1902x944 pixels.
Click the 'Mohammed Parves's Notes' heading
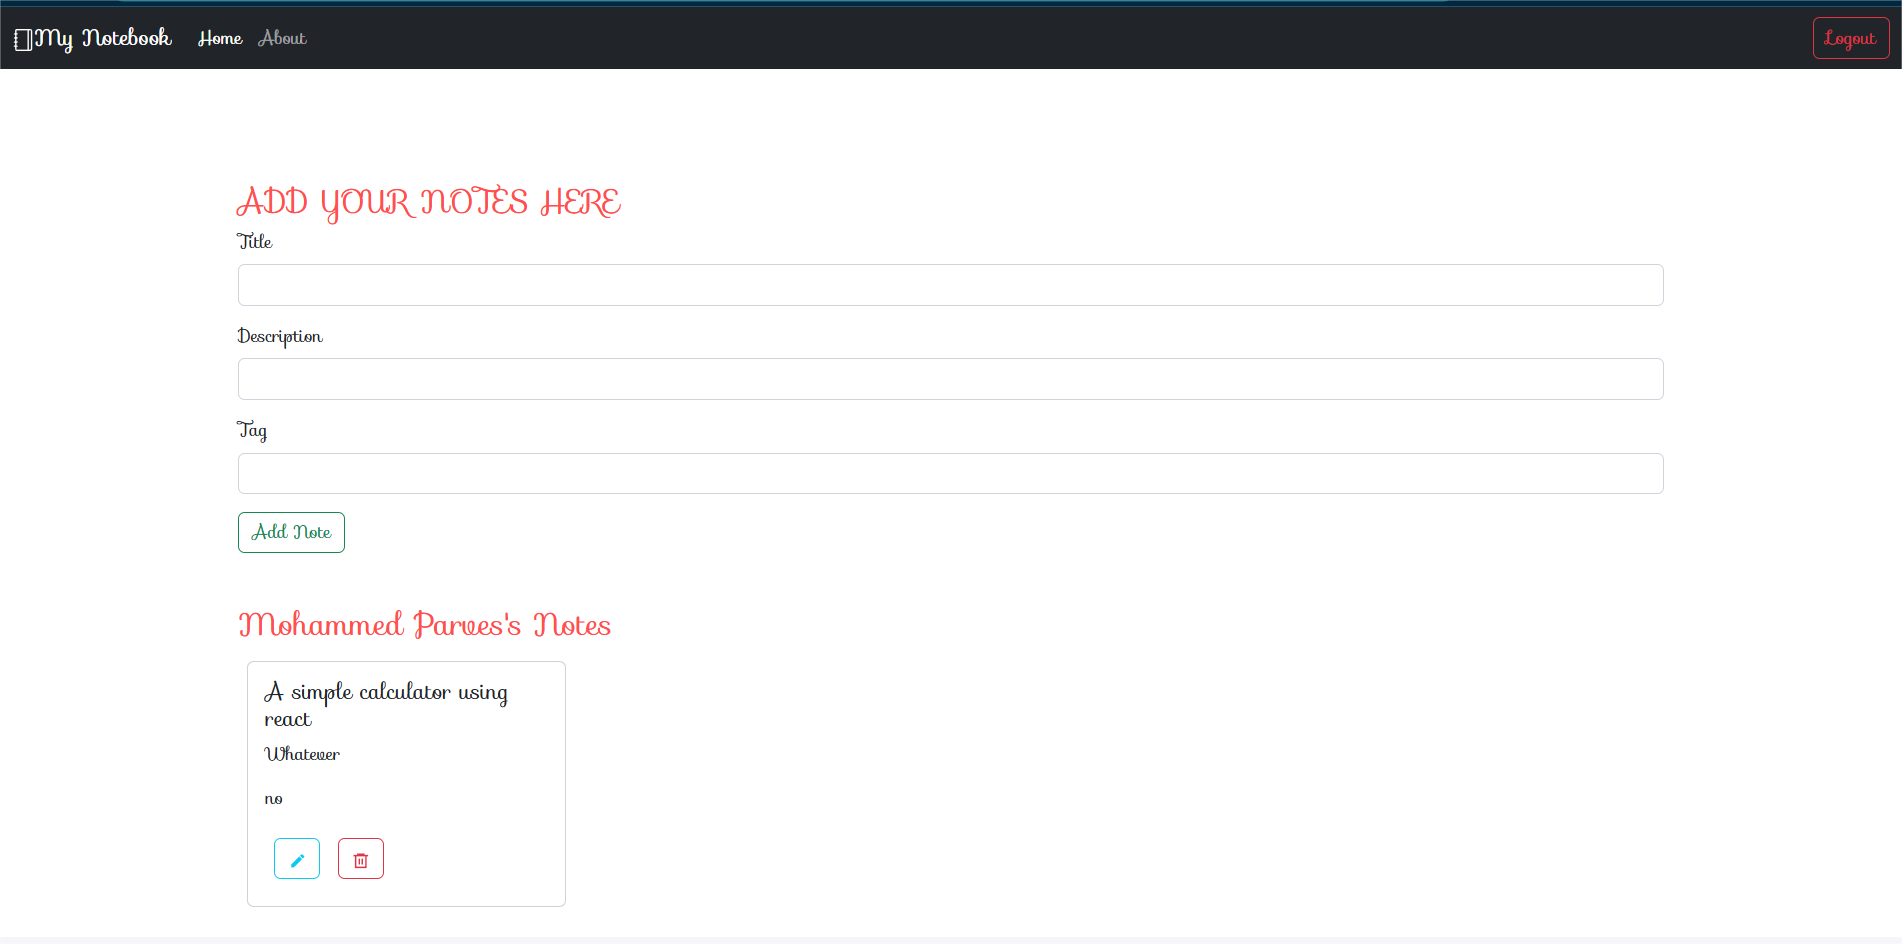pos(425,625)
